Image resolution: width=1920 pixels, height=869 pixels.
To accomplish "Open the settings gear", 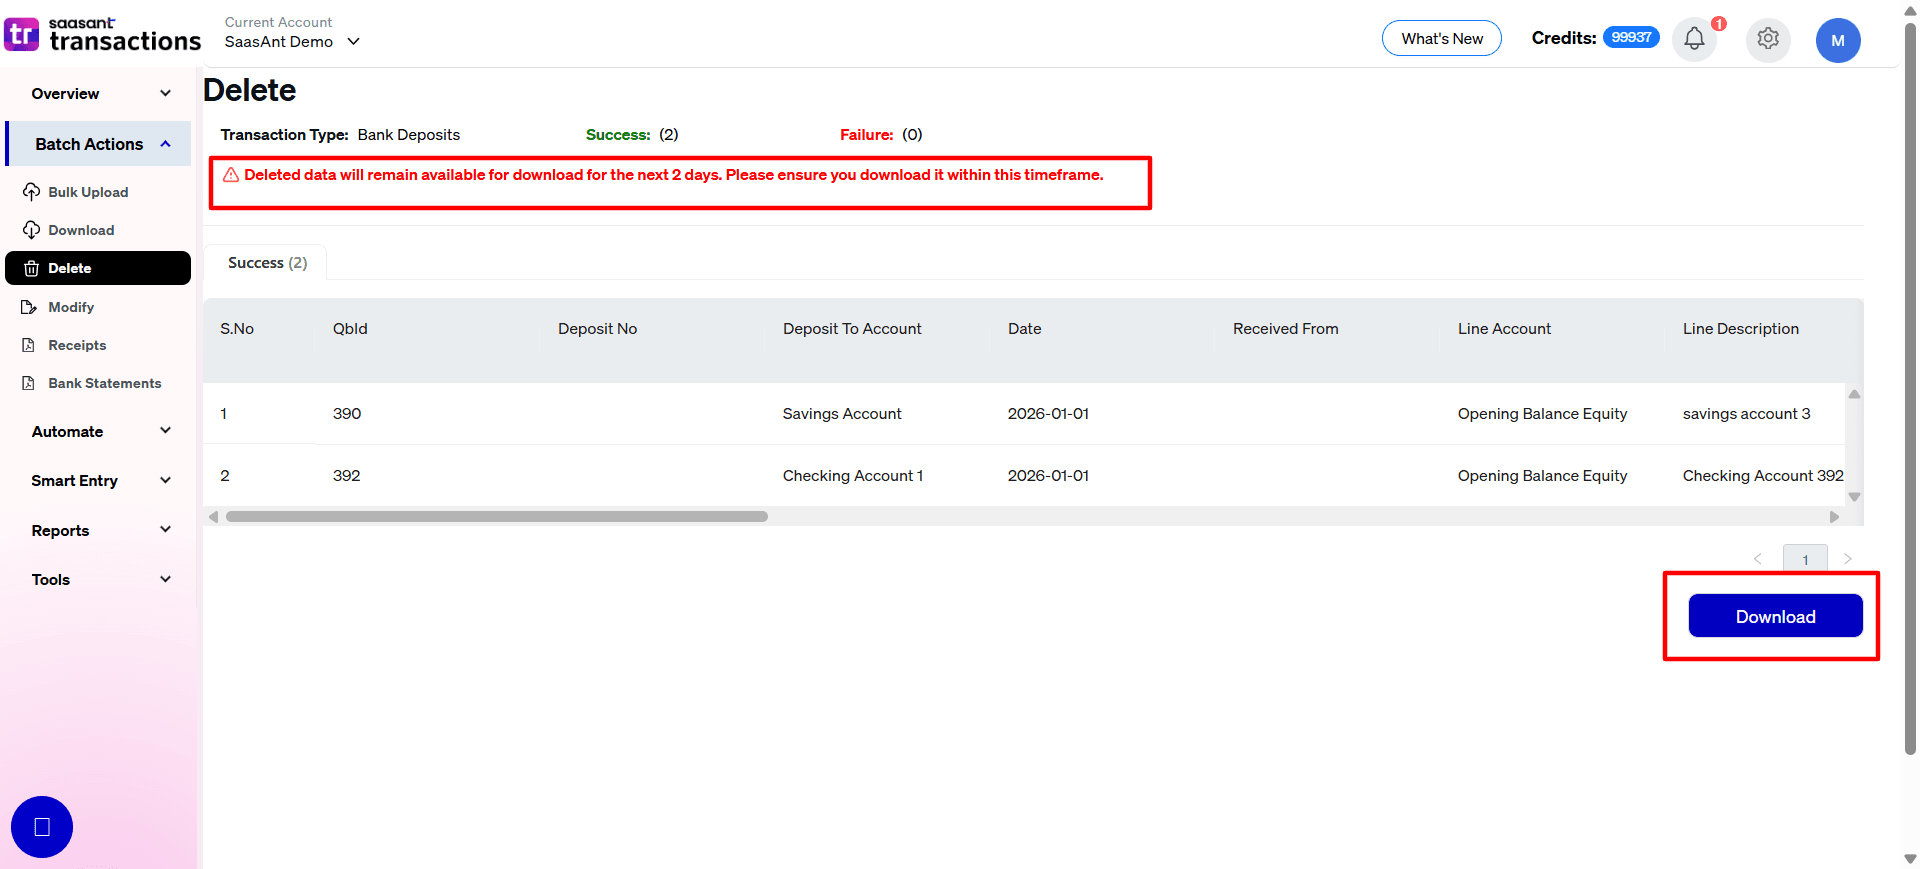I will click(1768, 39).
